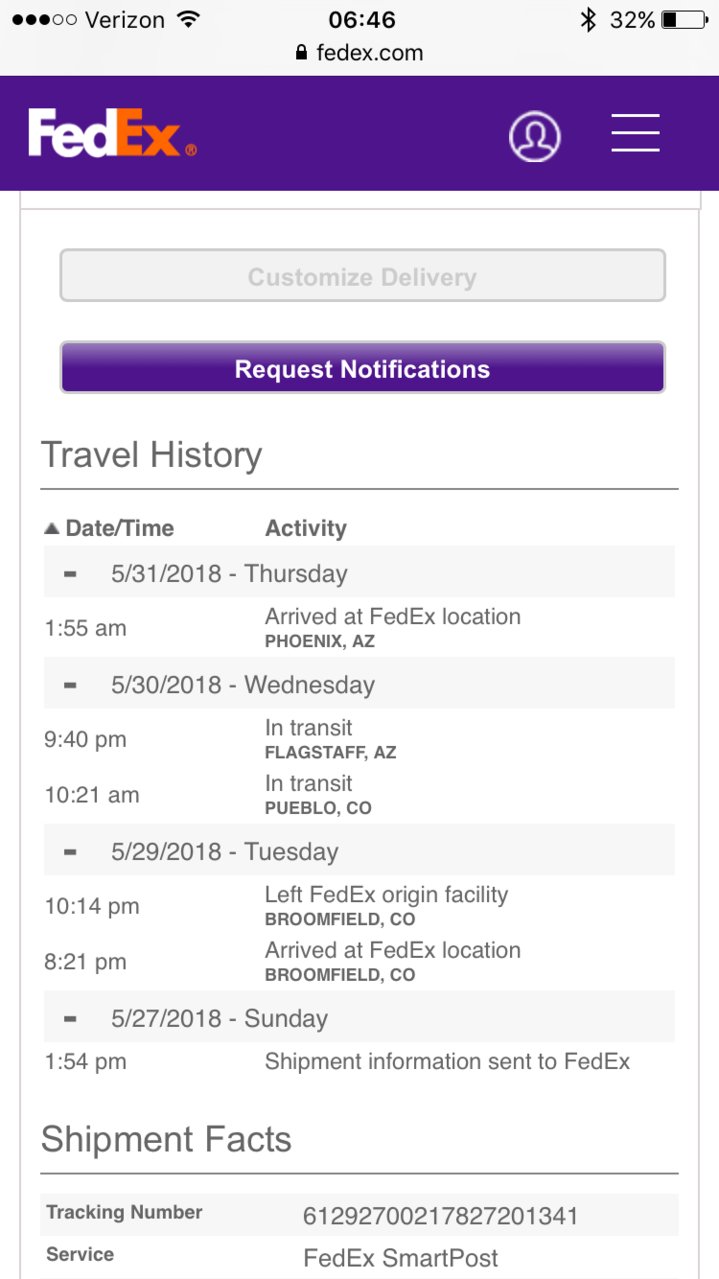Collapse the 5/29/2018 Tuesday section
Image resolution: width=719 pixels, height=1279 pixels.
[x=70, y=852]
